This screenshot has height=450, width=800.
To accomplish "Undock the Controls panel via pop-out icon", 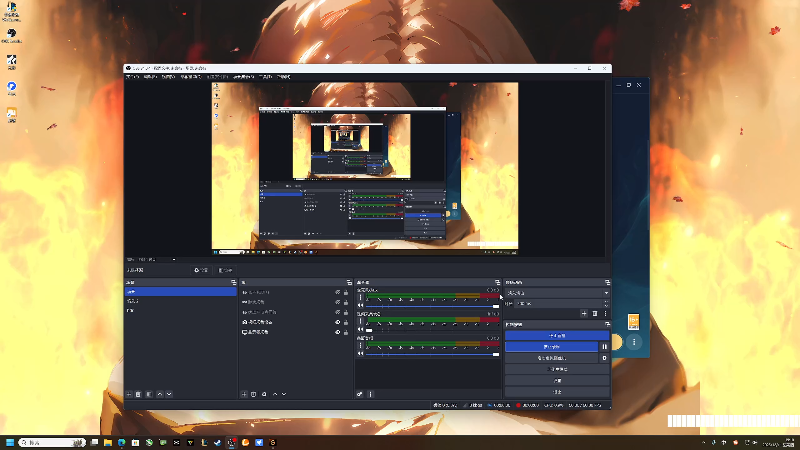I will coord(607,324).
